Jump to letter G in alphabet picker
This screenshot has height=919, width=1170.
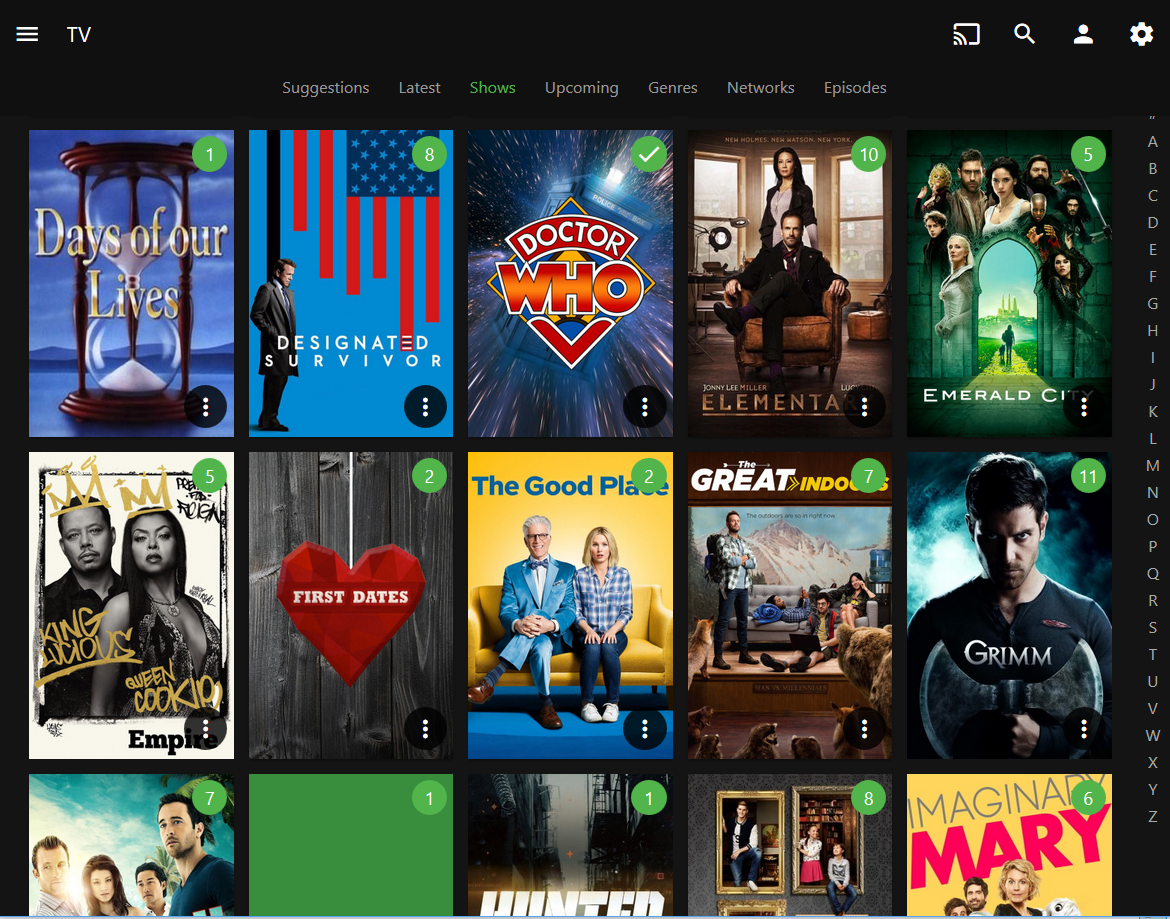point(1153,304)
